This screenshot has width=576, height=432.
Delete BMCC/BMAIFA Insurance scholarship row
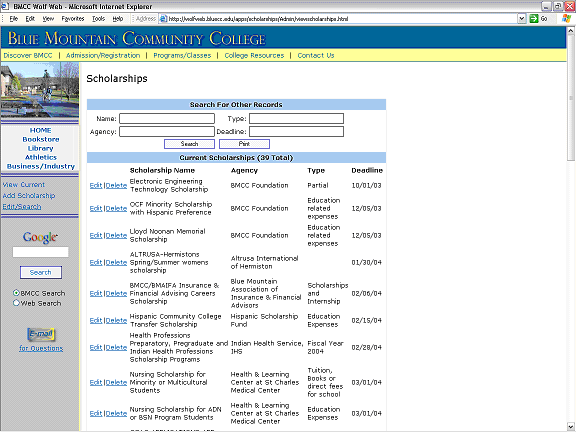116,293
